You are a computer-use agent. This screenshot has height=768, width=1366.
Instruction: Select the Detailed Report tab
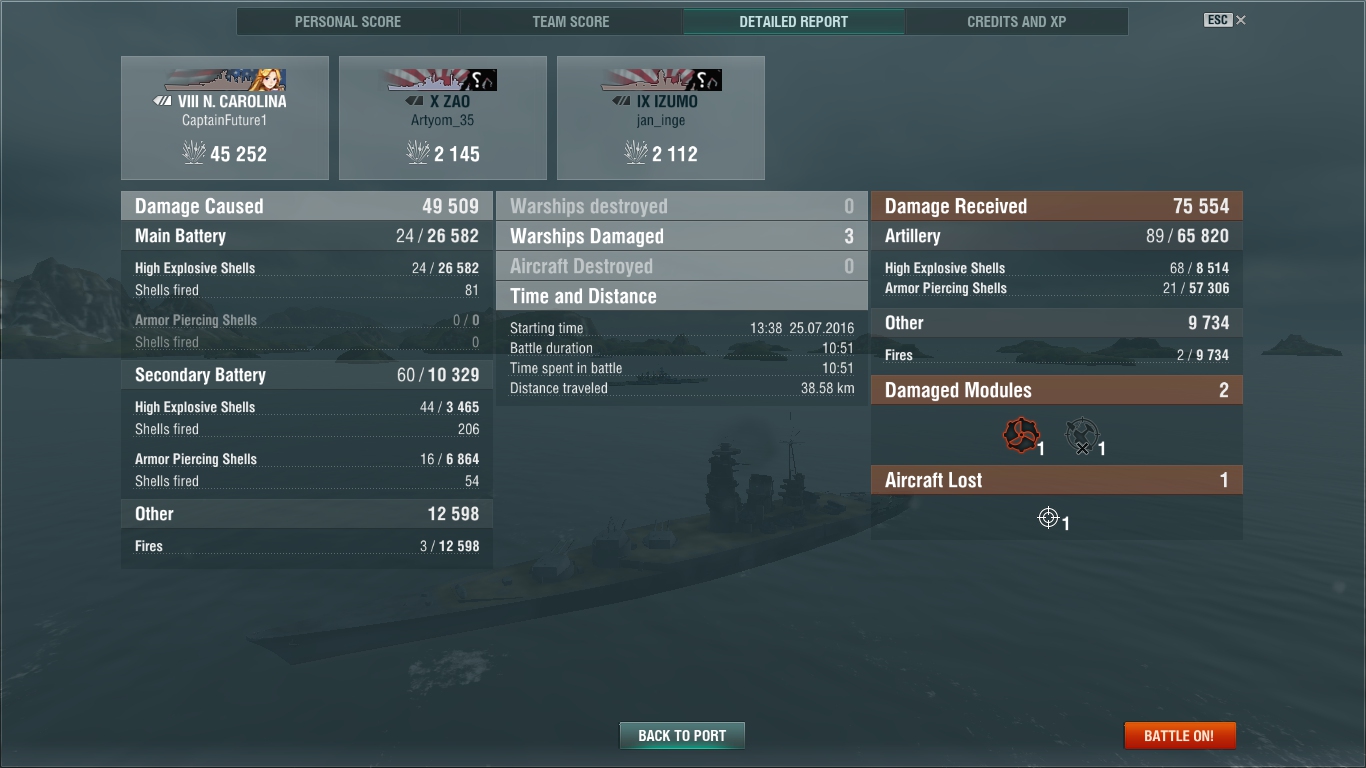click(794, 21)
